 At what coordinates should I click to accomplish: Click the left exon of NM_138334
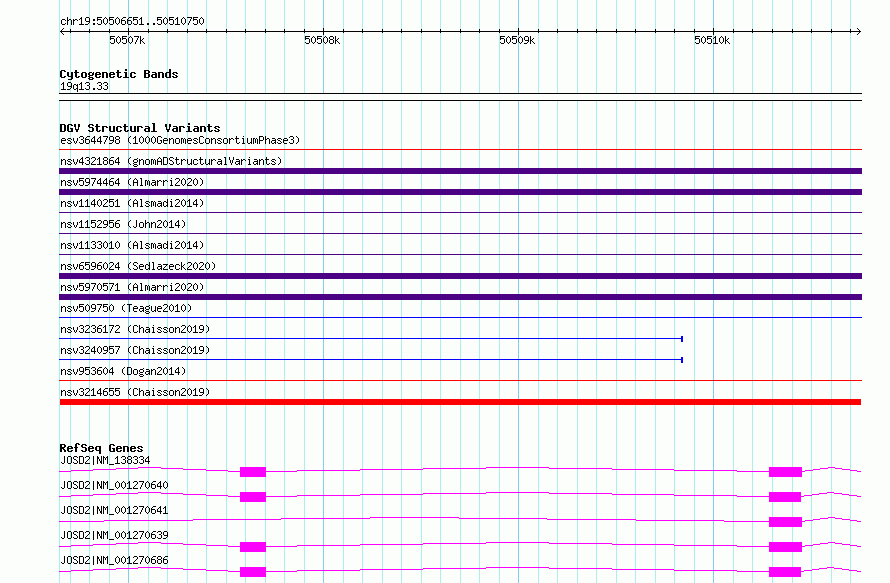253,472
